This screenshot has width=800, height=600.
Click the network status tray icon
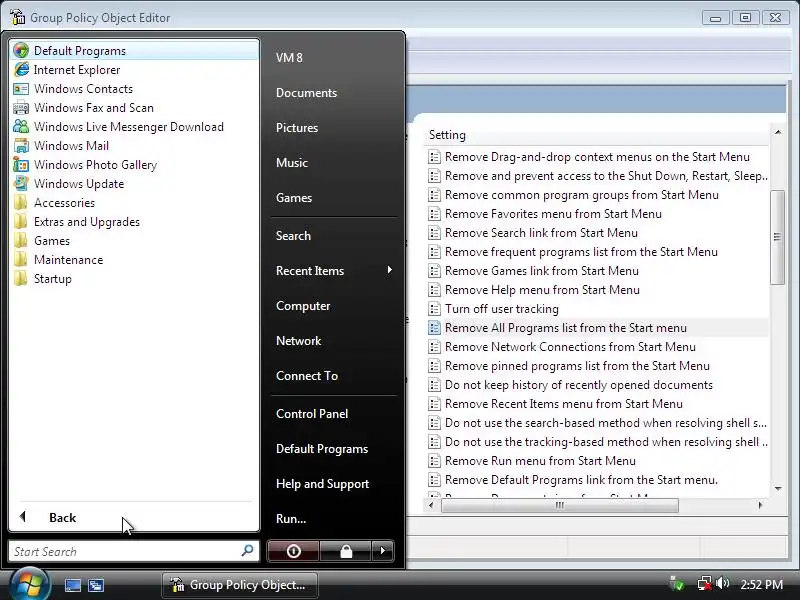pyautogui.click(x=705, y=584)
